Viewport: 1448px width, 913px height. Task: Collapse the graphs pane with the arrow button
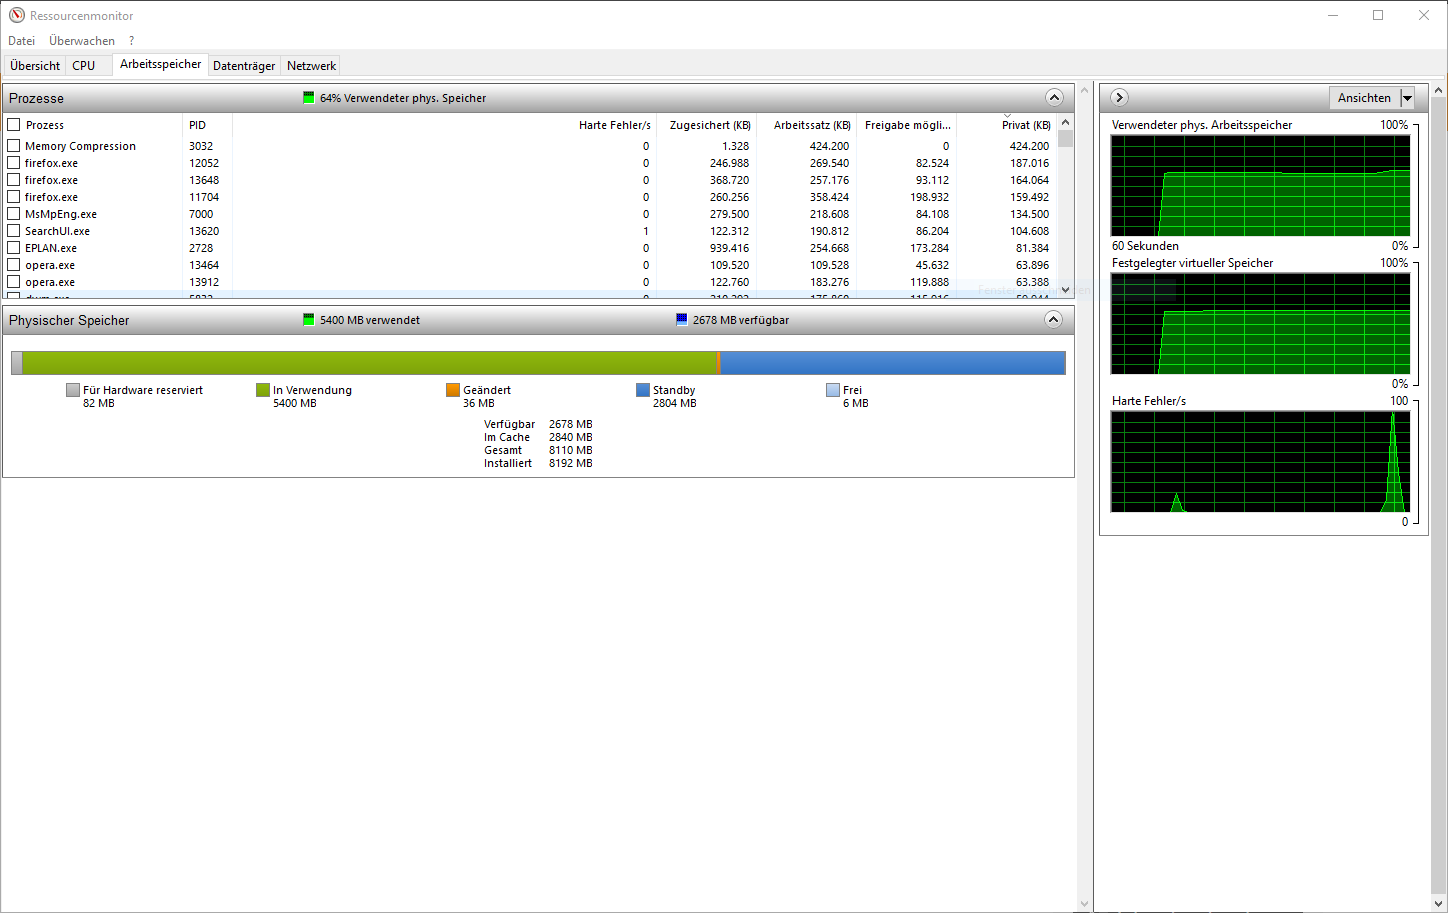coord(1119,97)
